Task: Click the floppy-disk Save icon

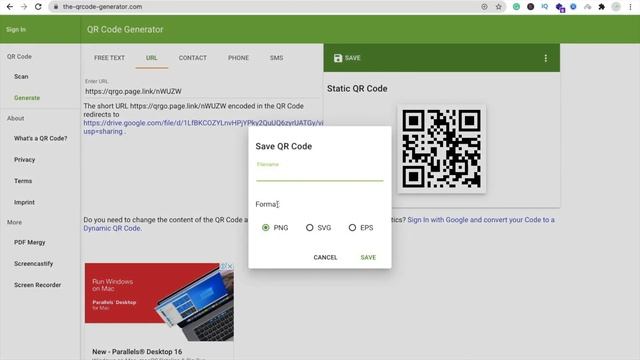Action: [x=338, y=58]
